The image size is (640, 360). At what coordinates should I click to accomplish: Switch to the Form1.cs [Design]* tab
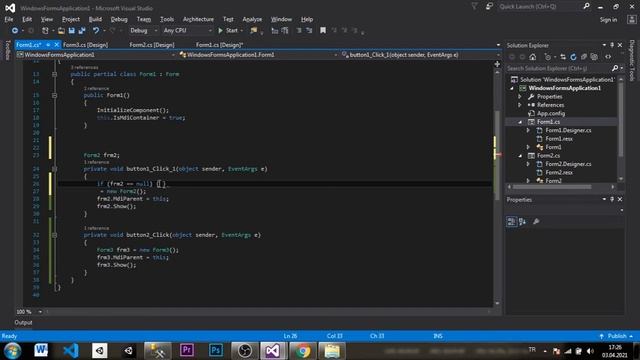(220, 45)
